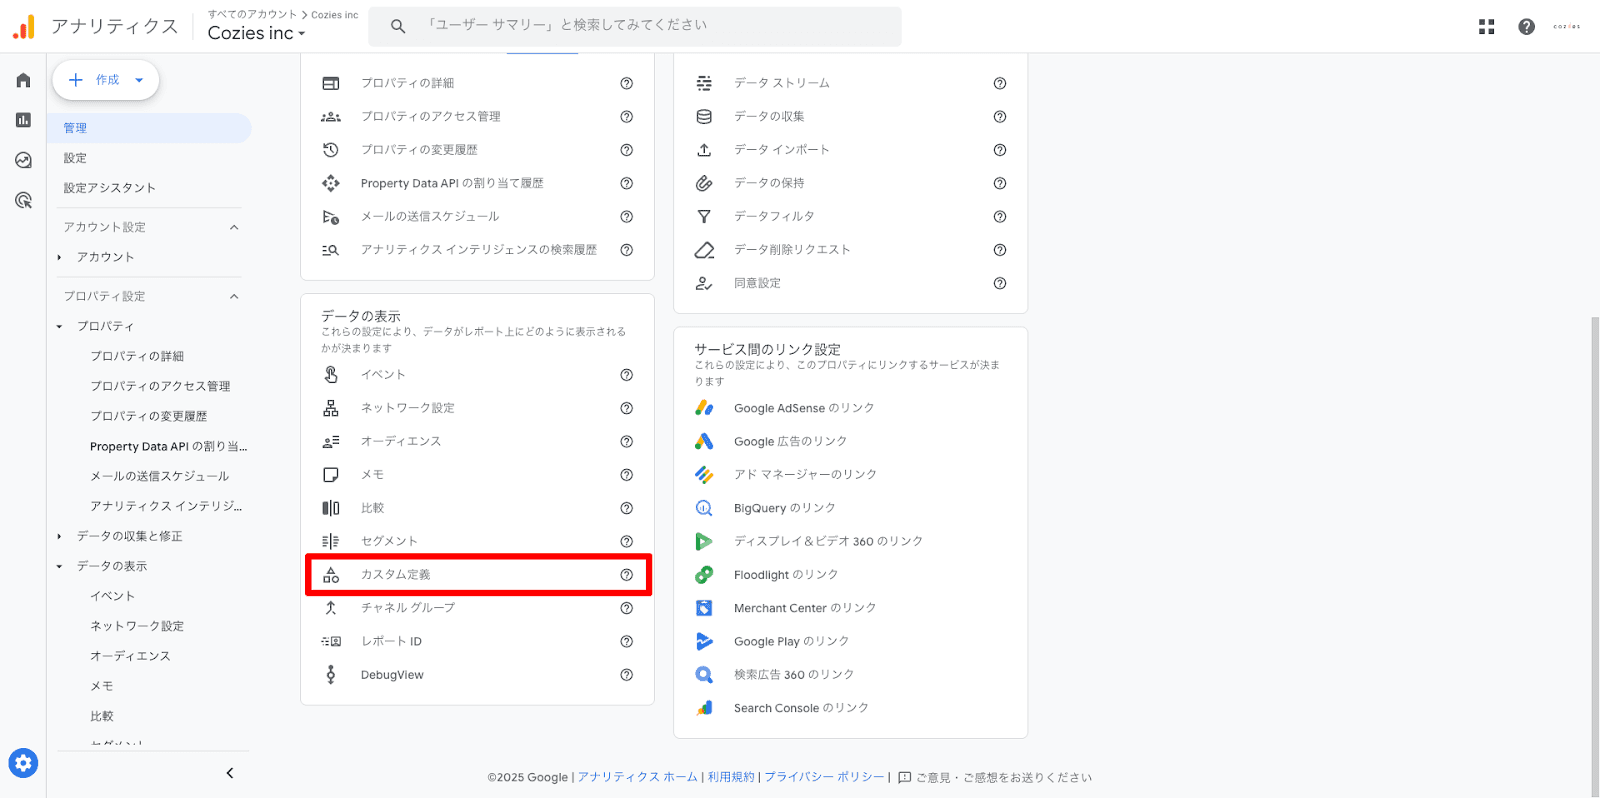This screenshot has width=1600, height=798.
Task: Open the 作成 create dropdown button
Action: pos(106,80)
